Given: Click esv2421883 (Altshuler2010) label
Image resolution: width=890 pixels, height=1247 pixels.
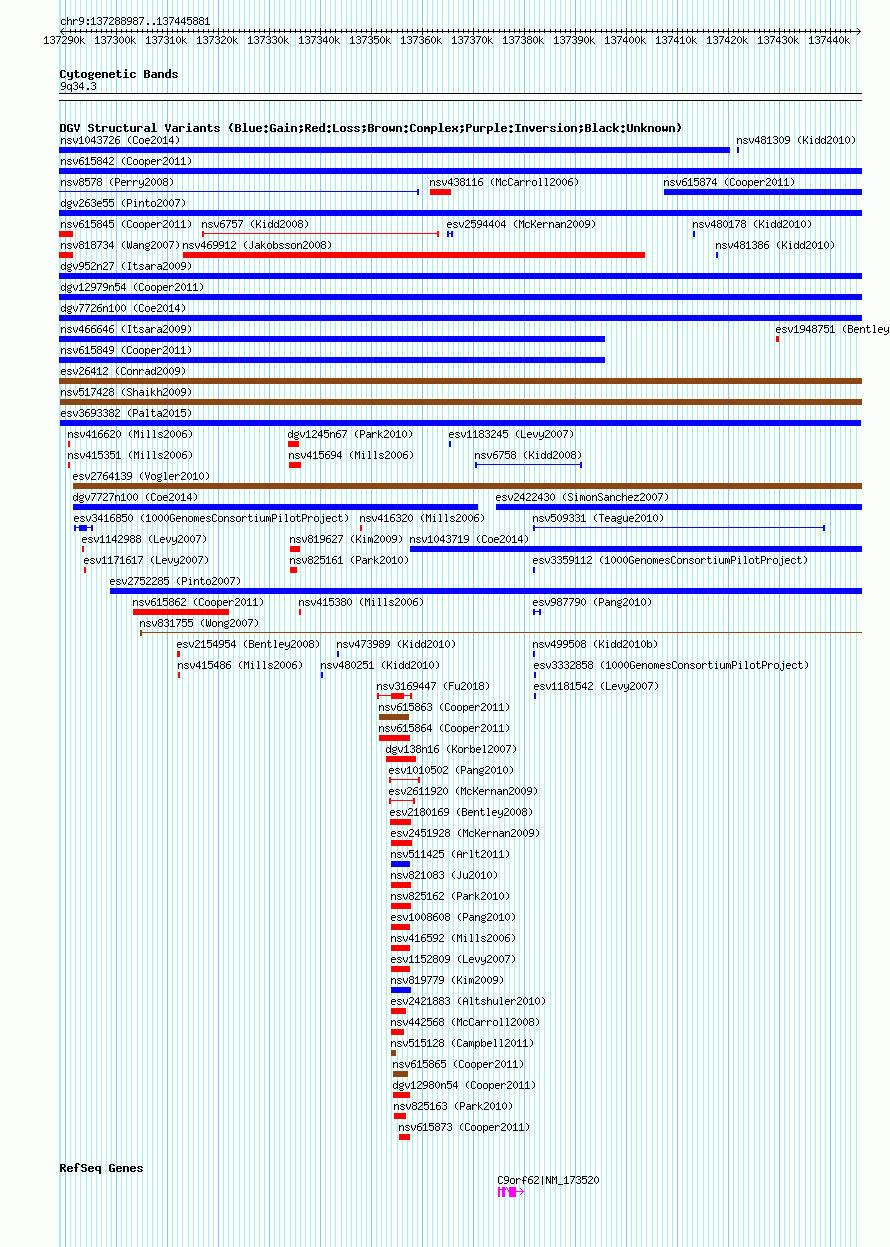Looking at the screenshot, I should (x=469, y=1002).
